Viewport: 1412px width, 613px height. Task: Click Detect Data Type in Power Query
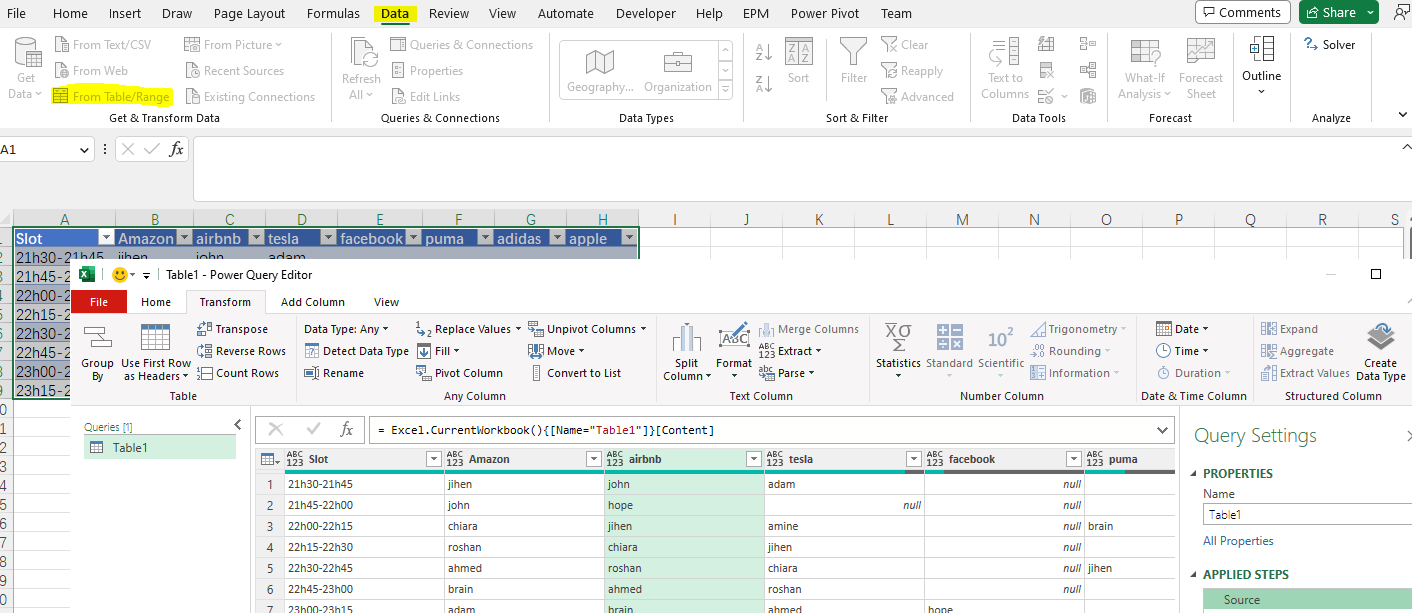(x=356, y=351)
